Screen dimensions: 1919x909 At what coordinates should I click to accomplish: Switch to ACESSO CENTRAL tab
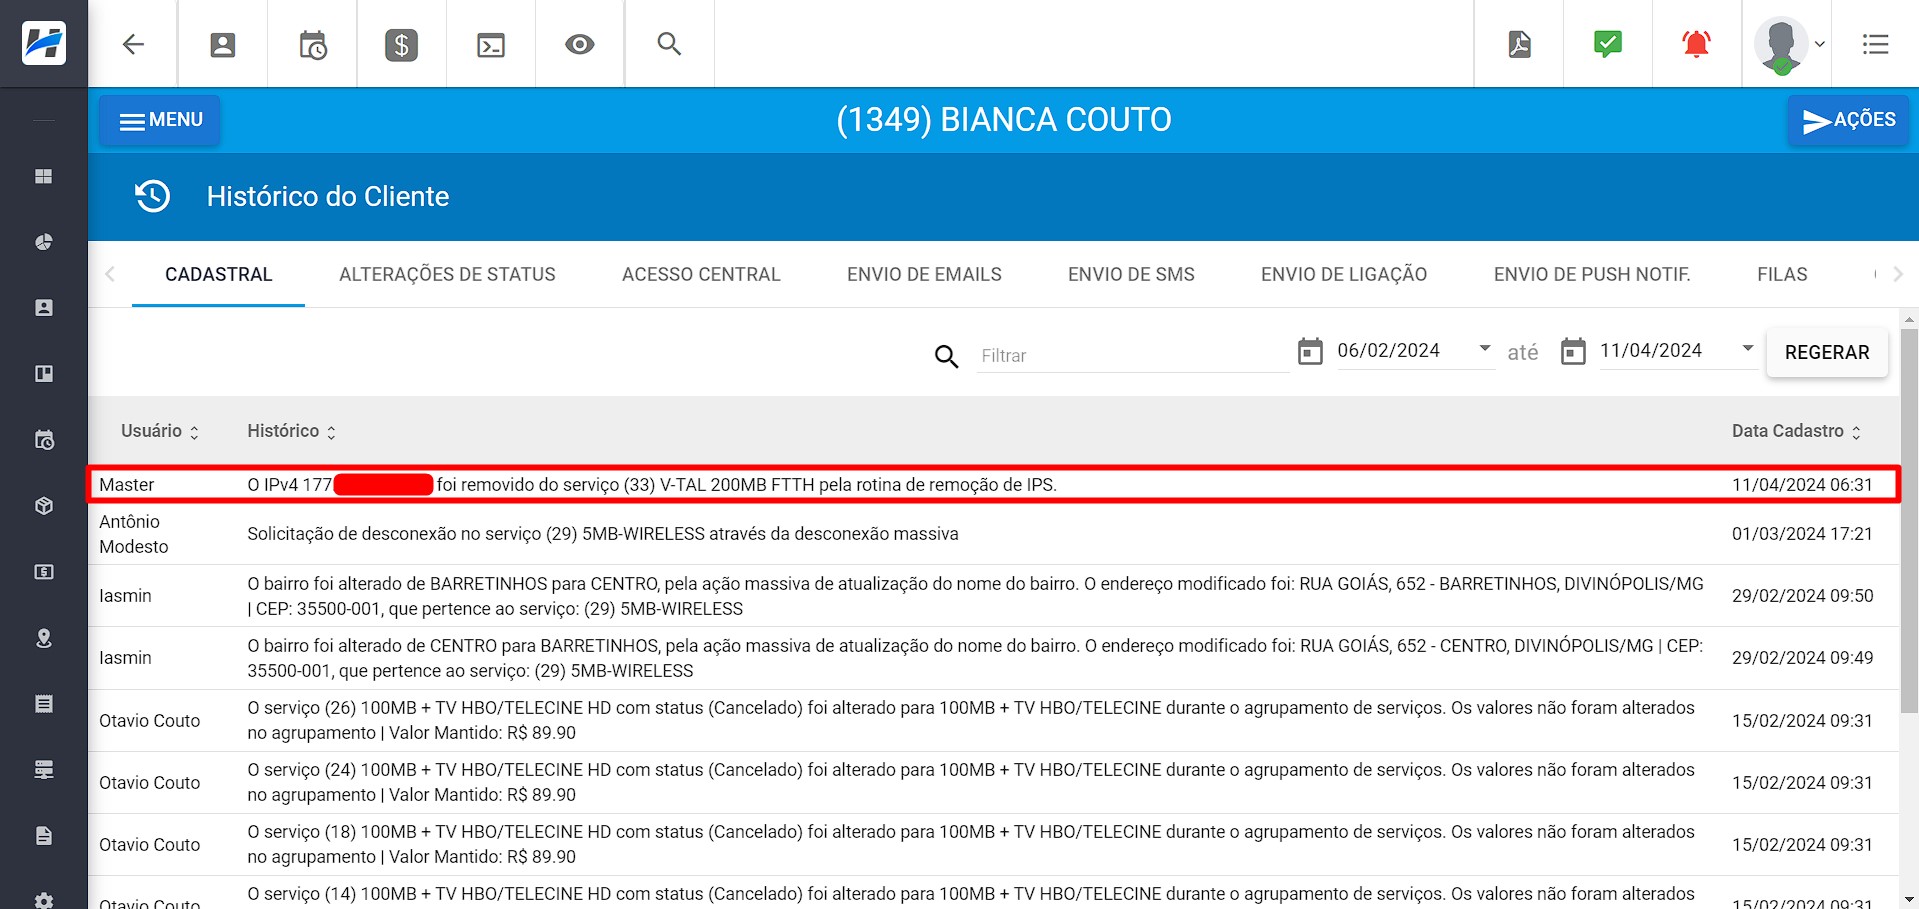pos(701,274)
